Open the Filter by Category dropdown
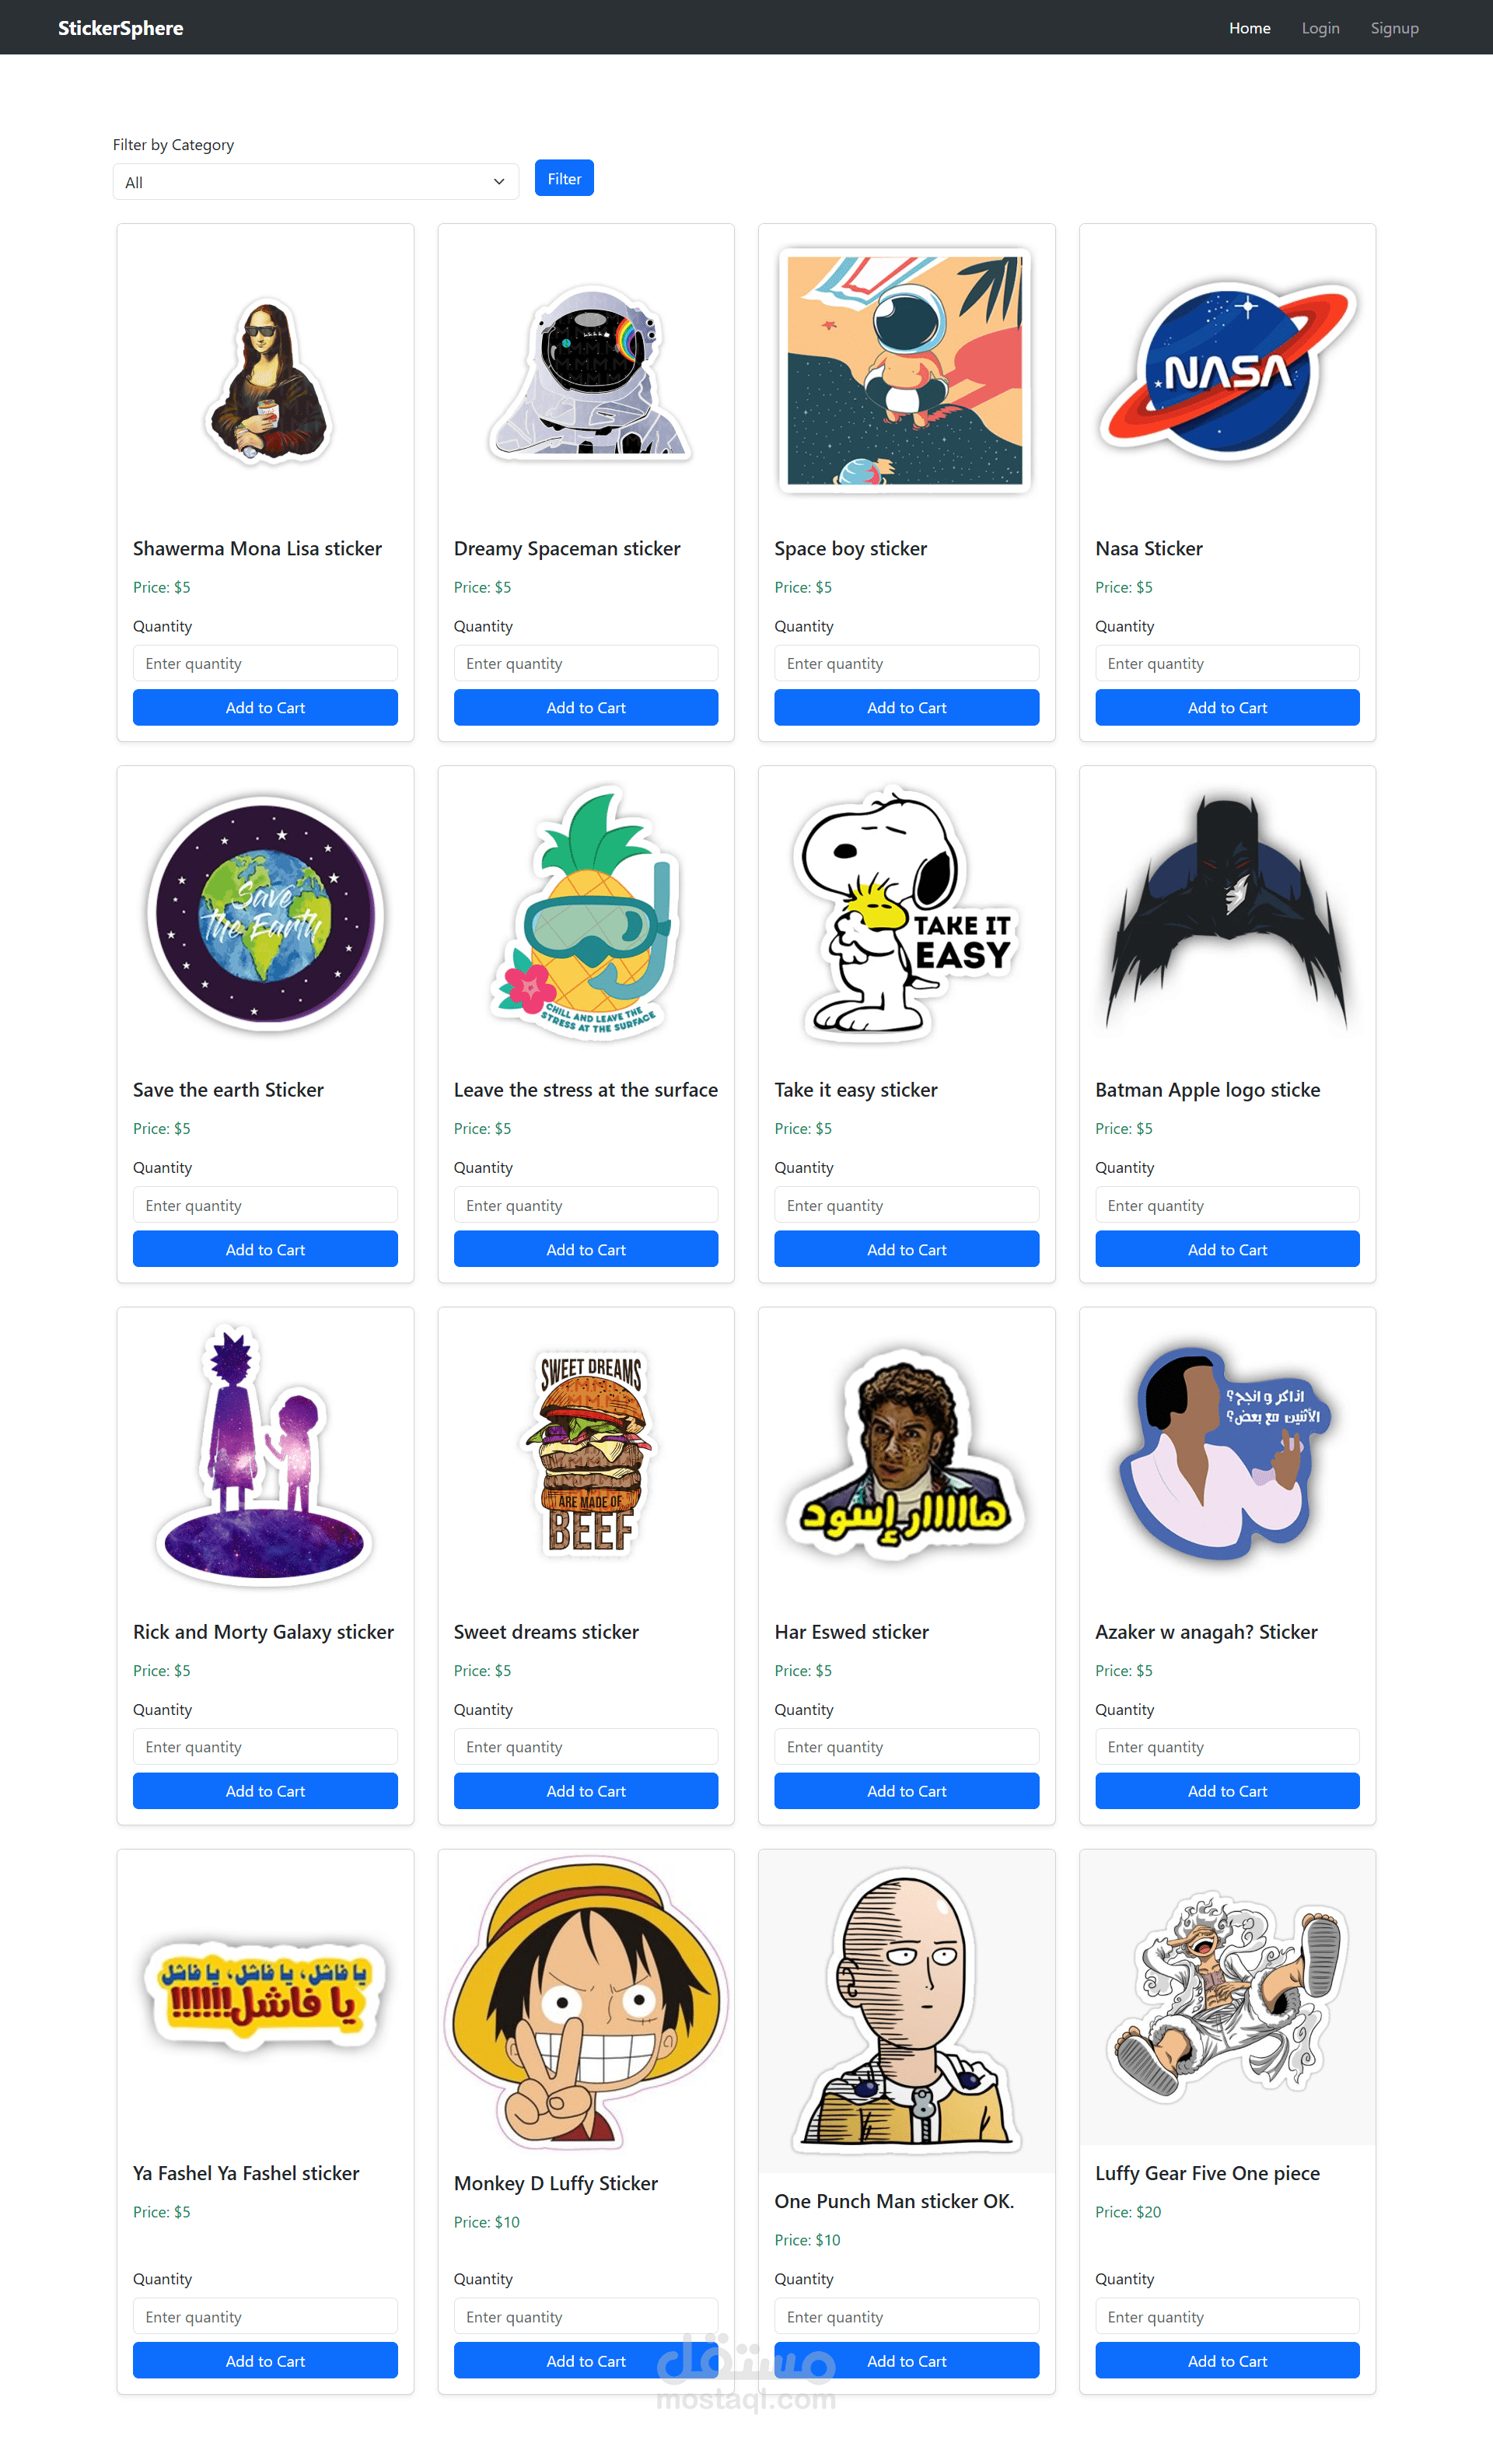The height and width of the screenshot is (2464, 1493). (x=315, y=182)
